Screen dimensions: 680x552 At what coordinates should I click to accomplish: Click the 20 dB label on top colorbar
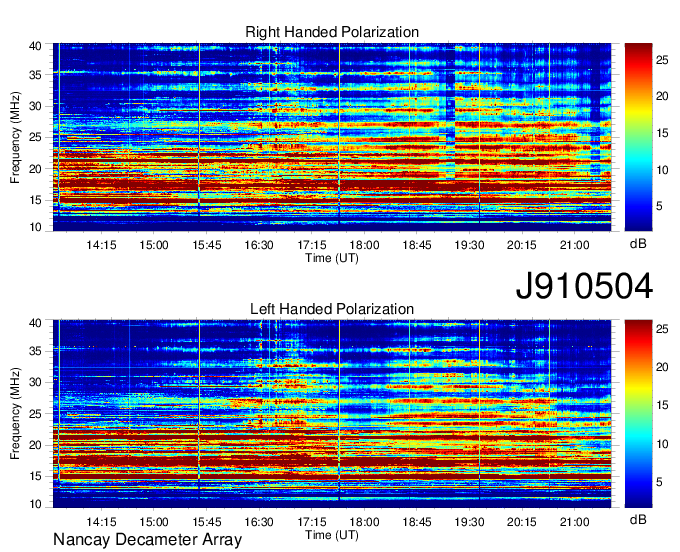[x=662, y=96]
